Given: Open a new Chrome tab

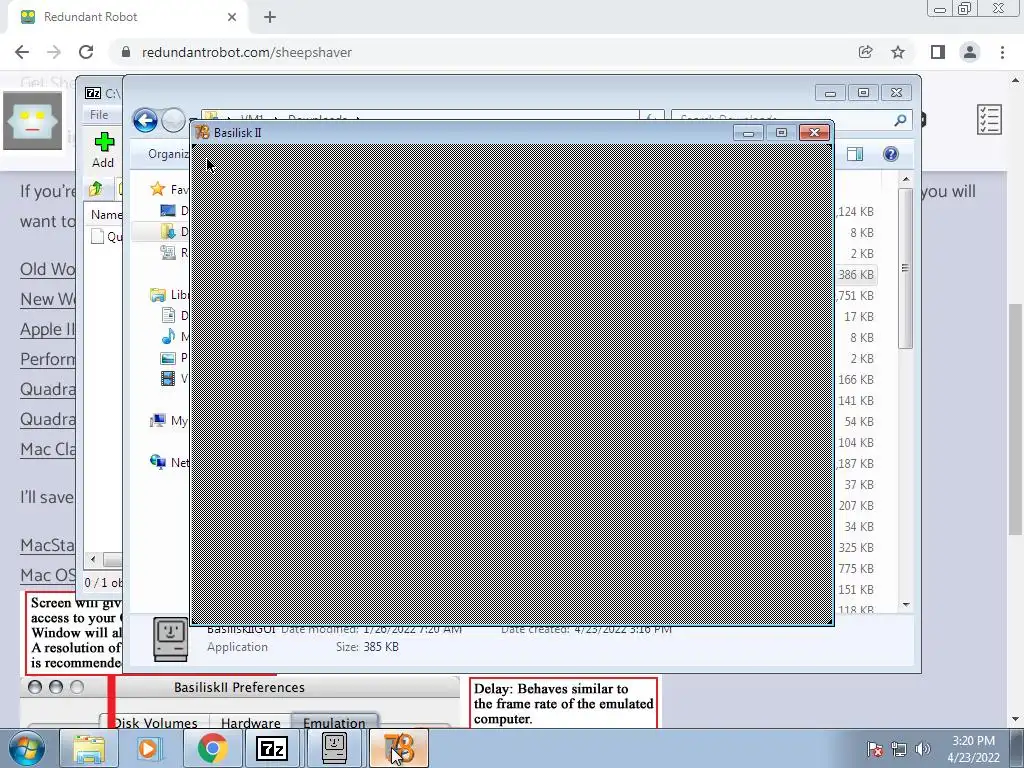Looking at the screenshot, I should [x=270, y=17].
